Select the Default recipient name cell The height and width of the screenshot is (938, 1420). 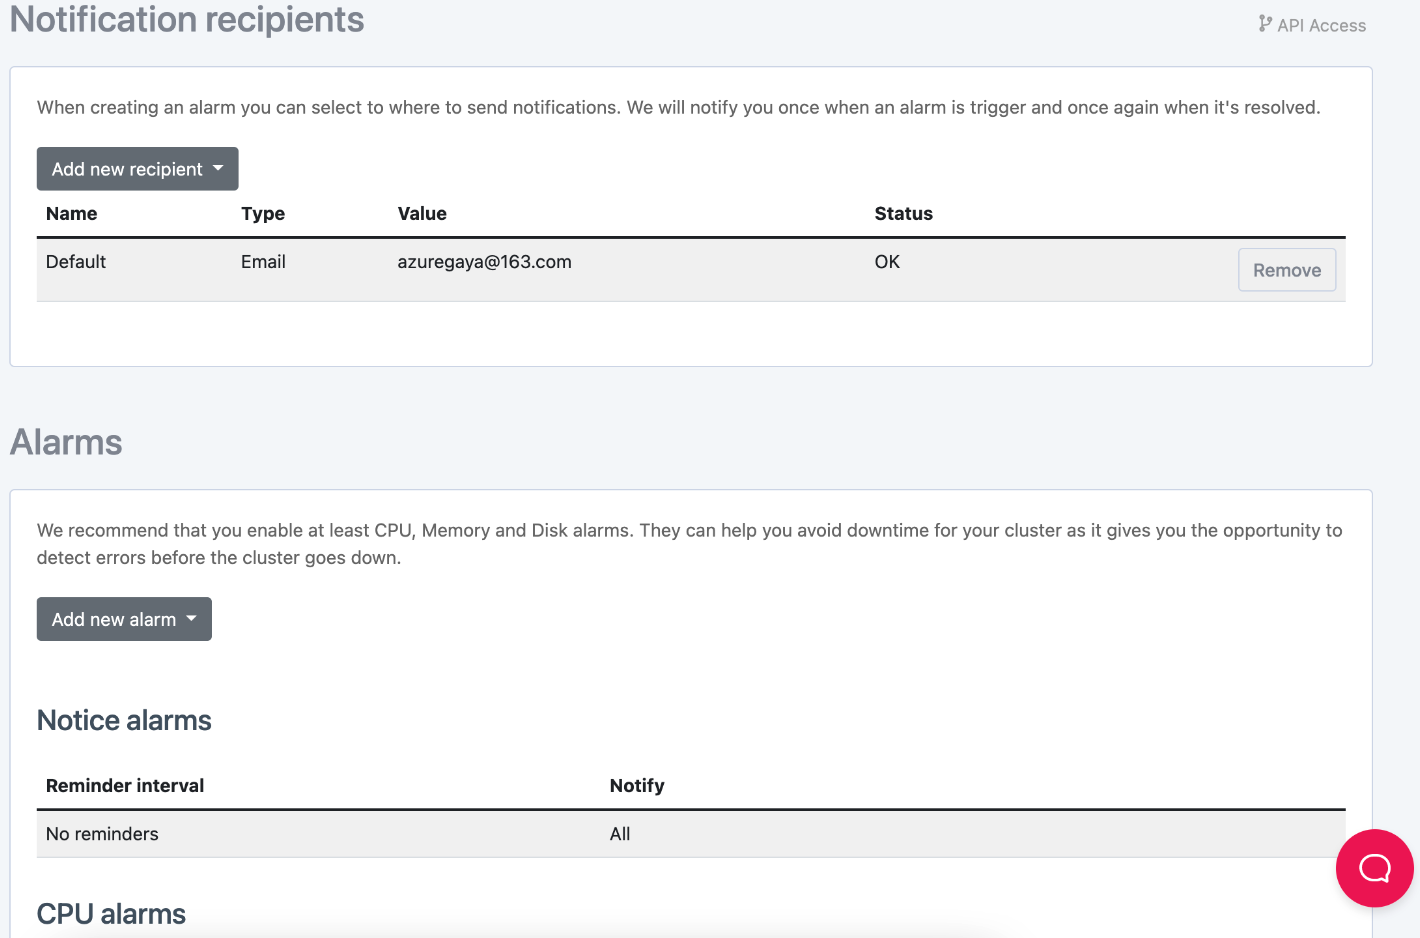tap(76, 262)
